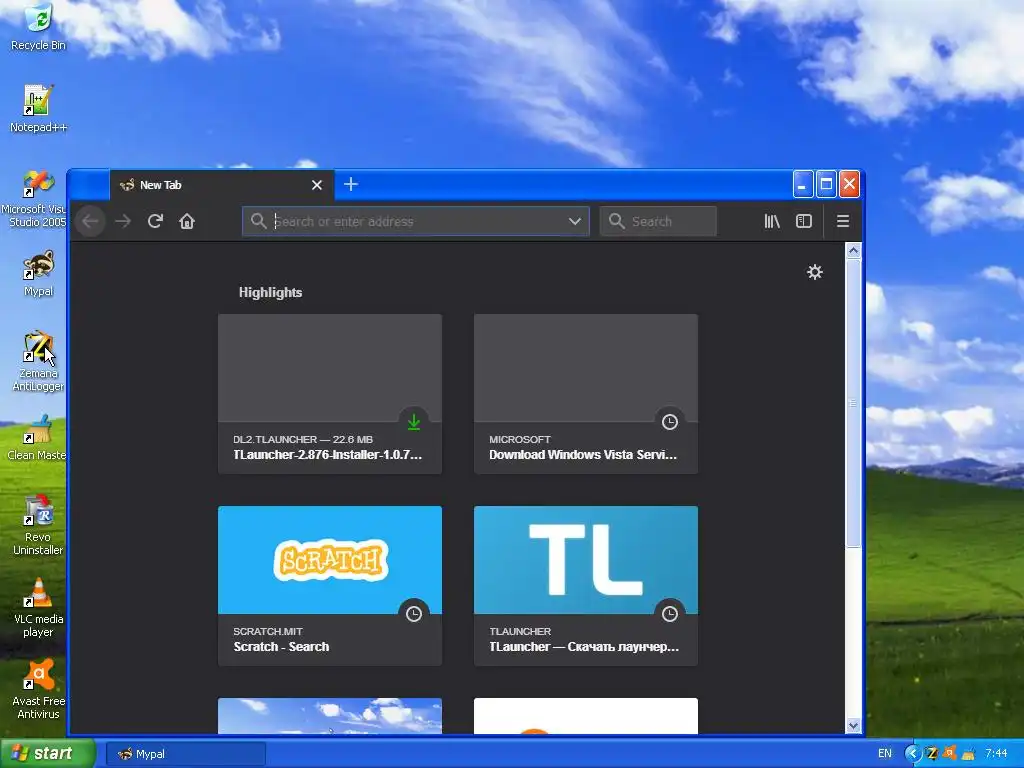Open the hamburger application menu

point(843,221)
